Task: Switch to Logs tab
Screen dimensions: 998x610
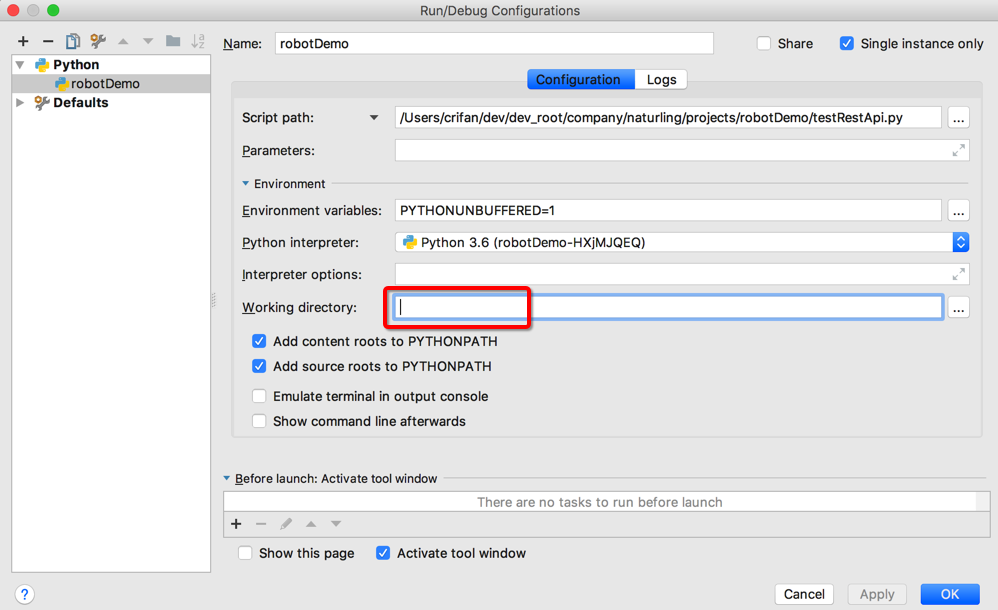Action: (661, 80)
